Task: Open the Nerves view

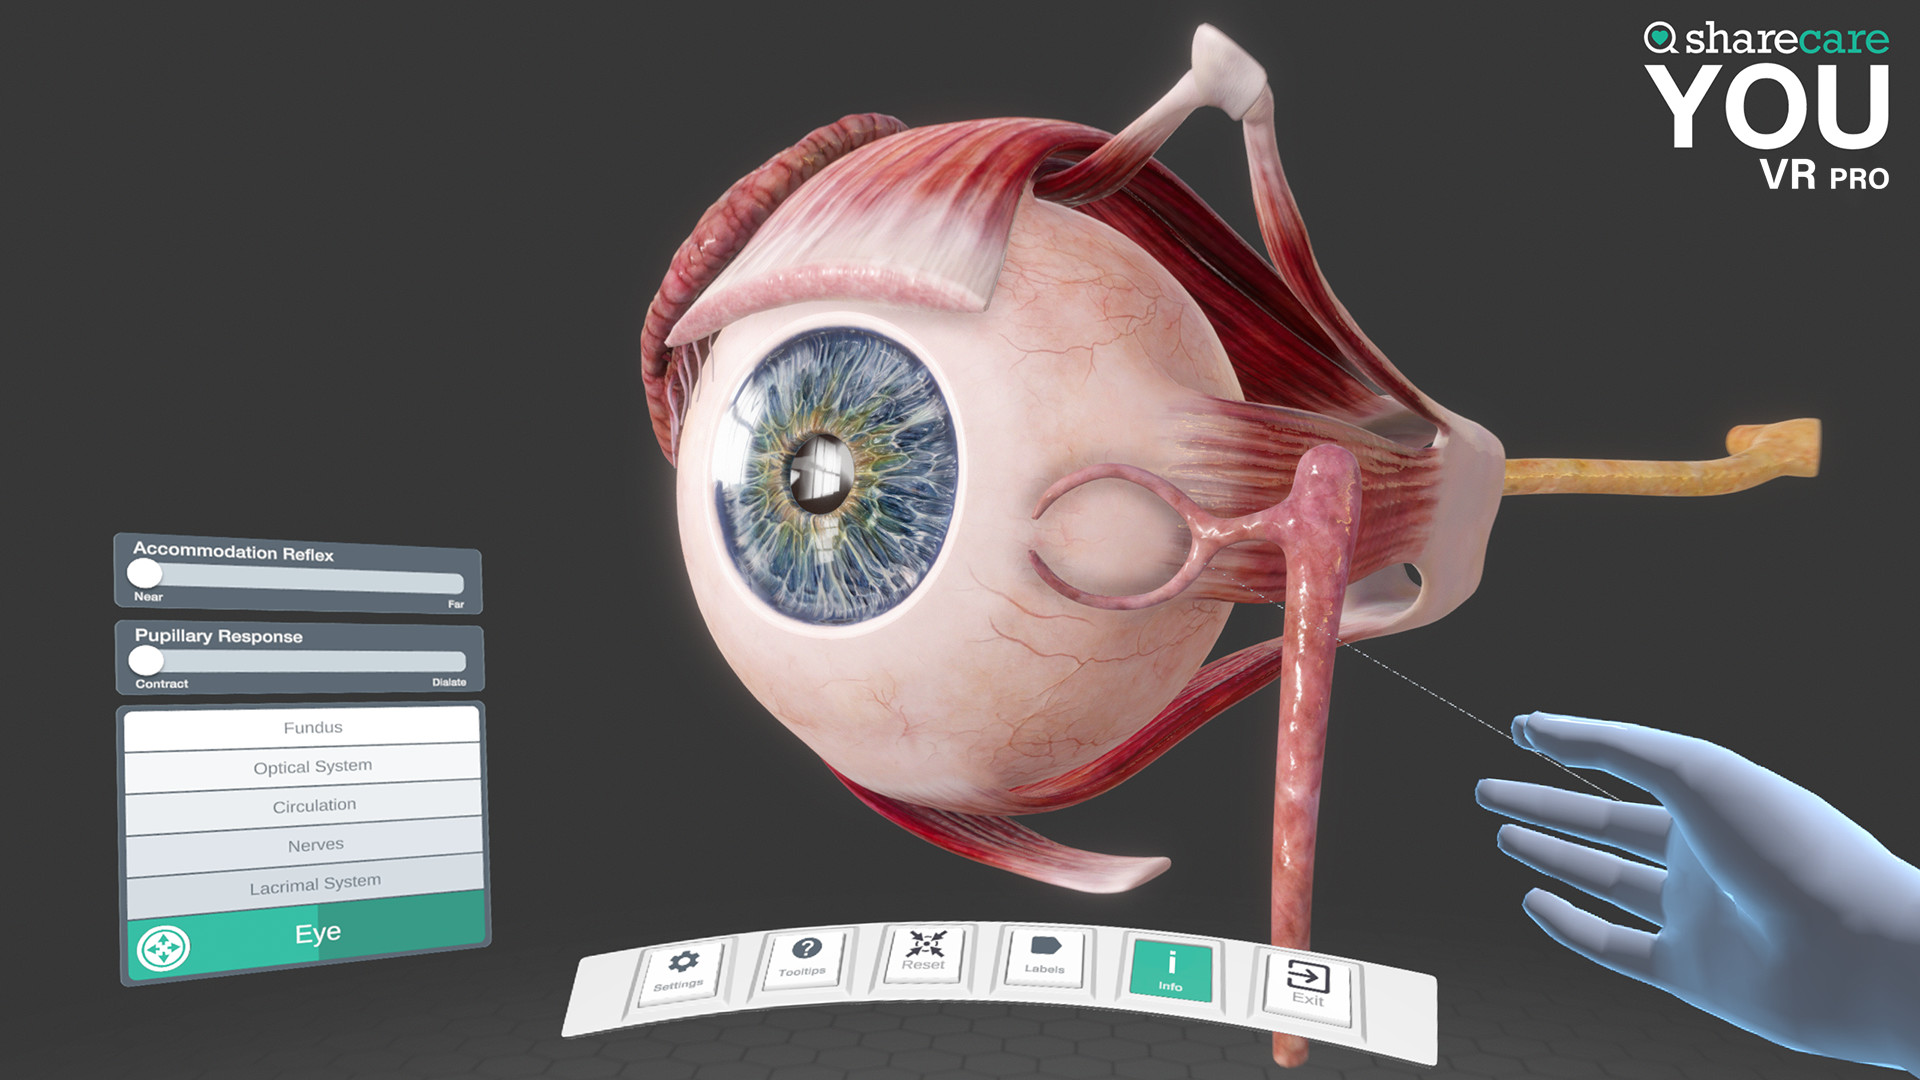Action: coord(315,845)
